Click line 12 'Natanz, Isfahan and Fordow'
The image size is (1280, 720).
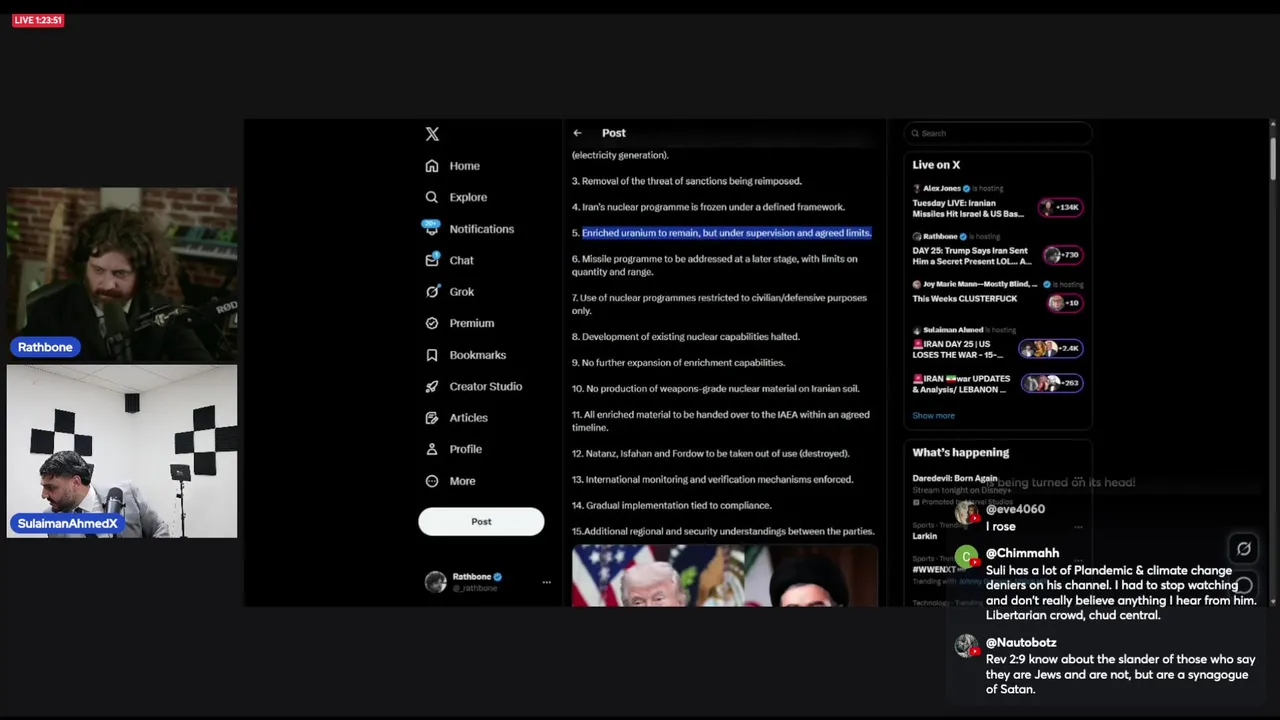tap(711, 454)
